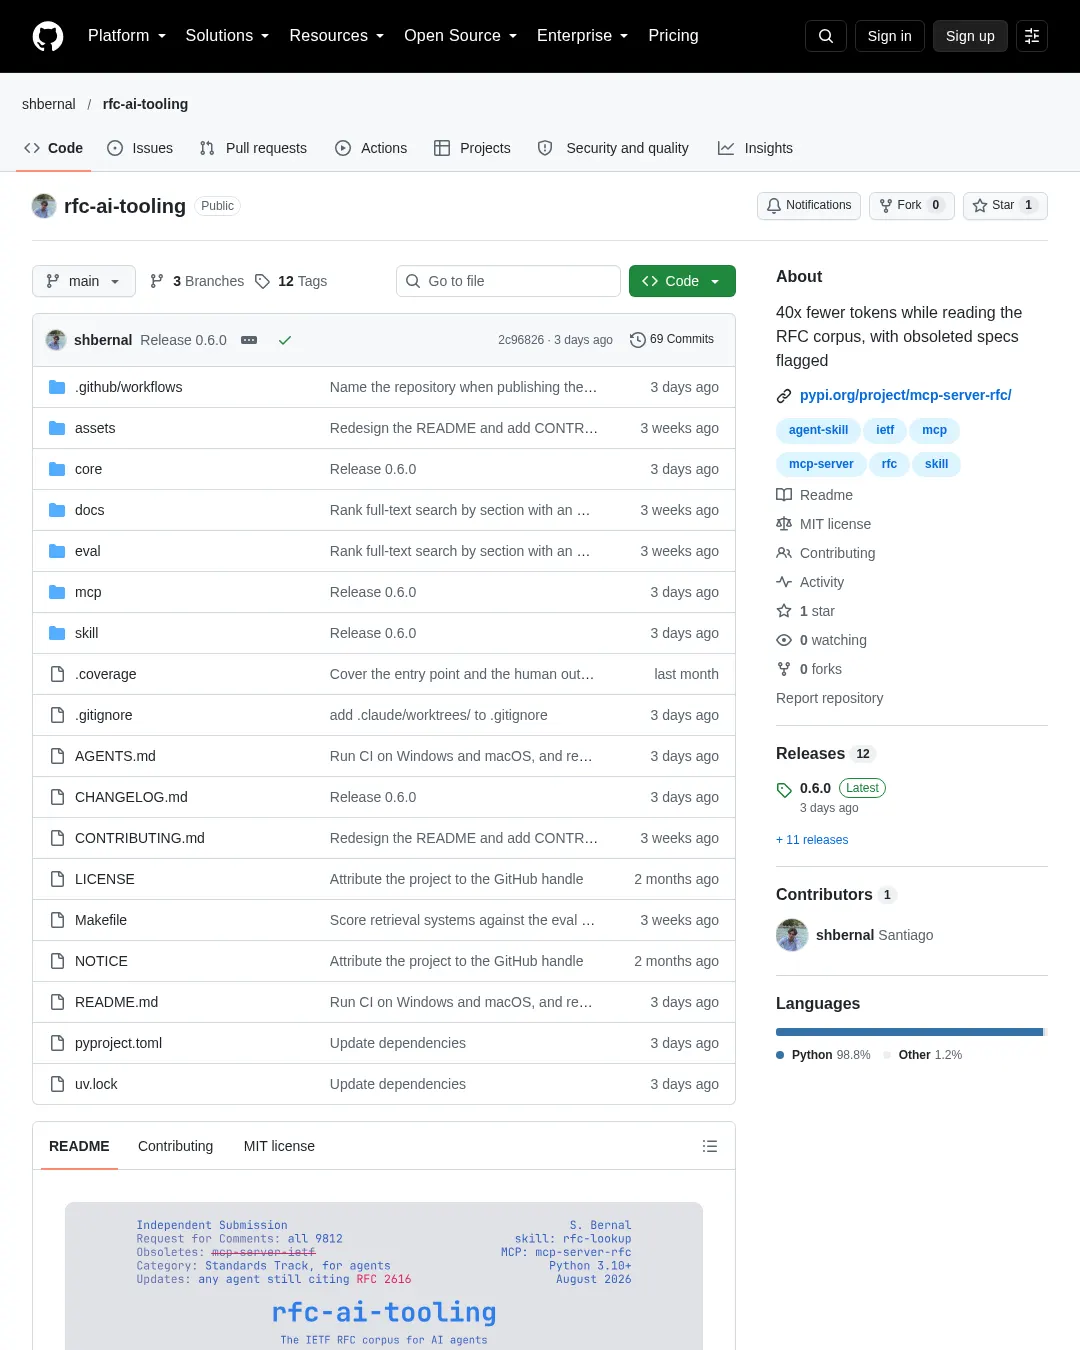
Task: Click the eye icon beside 0 watching
Action: (784, 640)
